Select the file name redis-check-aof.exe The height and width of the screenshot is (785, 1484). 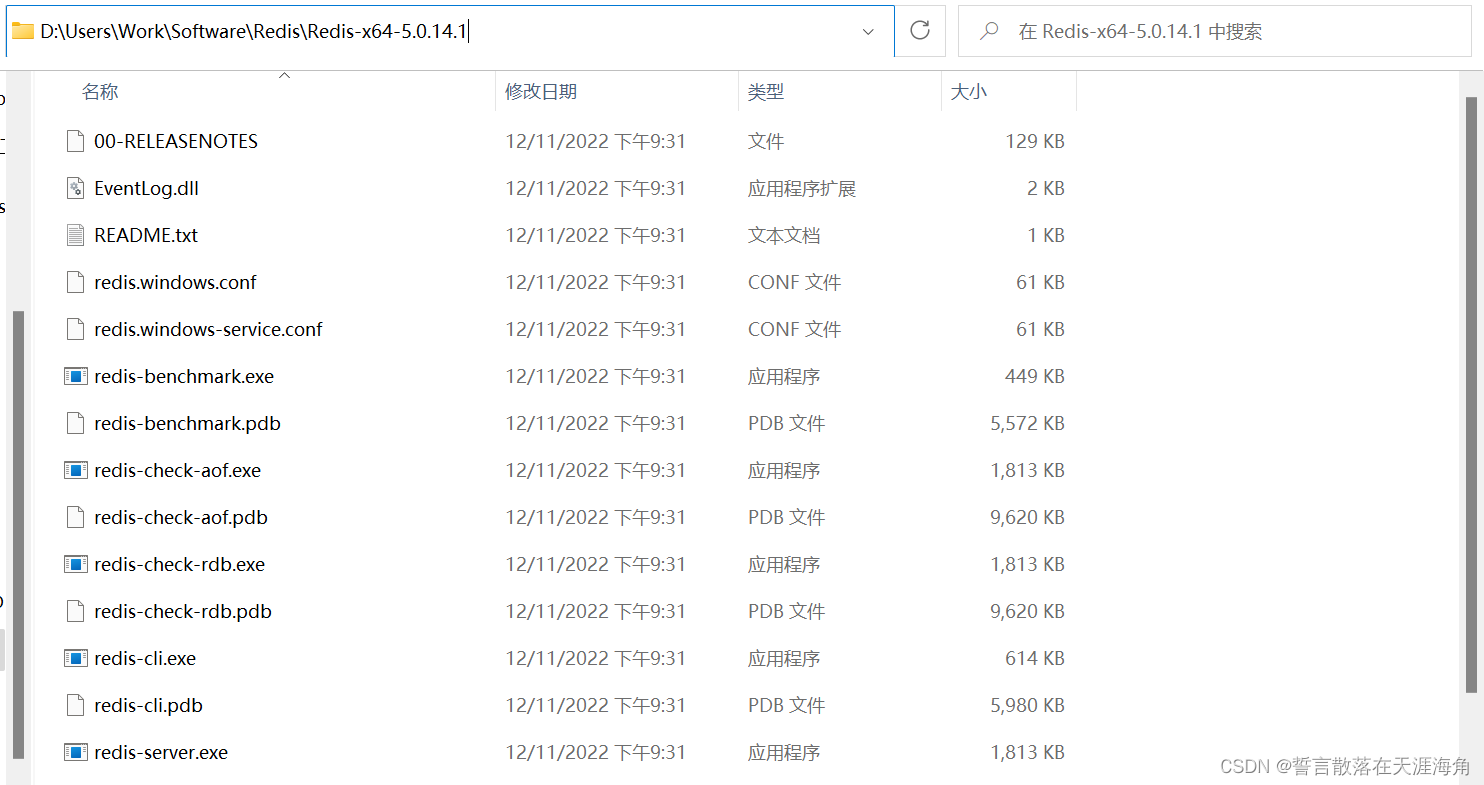(x=178, y=470)
